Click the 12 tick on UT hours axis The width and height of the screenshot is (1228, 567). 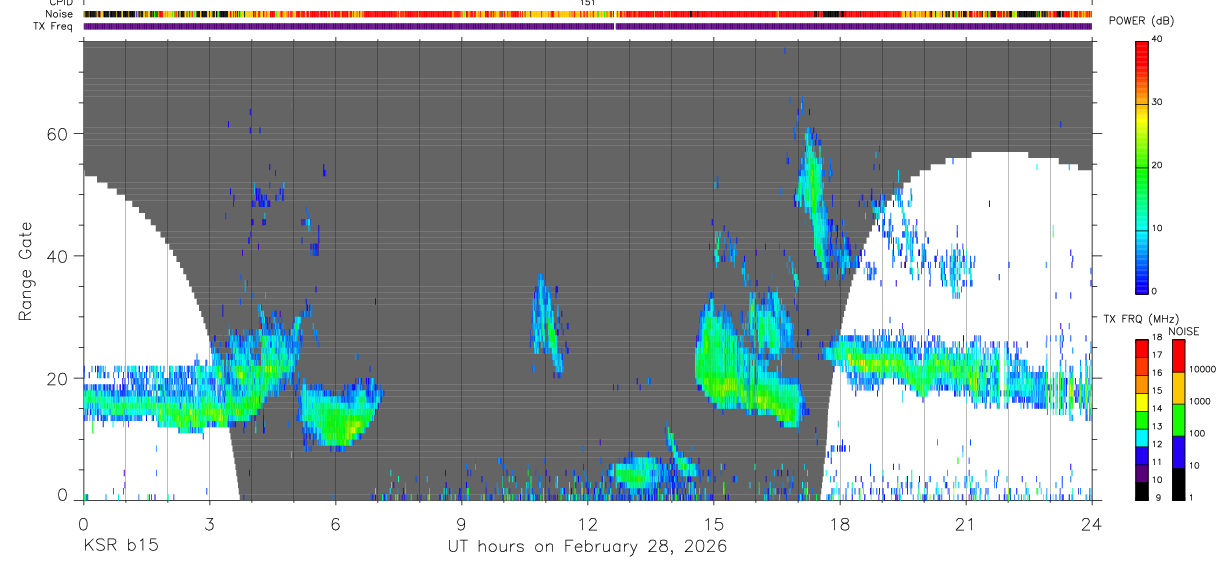tap(587, 523)
